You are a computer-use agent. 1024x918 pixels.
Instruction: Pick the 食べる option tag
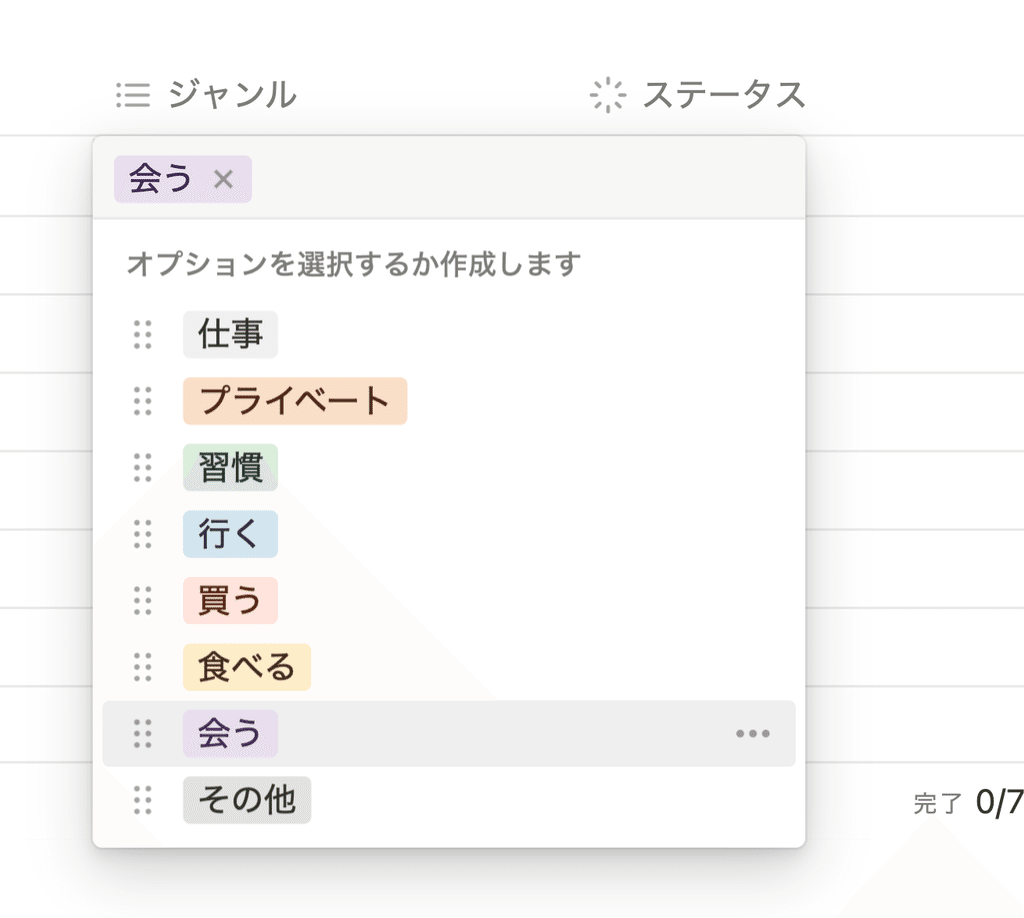click(247, 667)
